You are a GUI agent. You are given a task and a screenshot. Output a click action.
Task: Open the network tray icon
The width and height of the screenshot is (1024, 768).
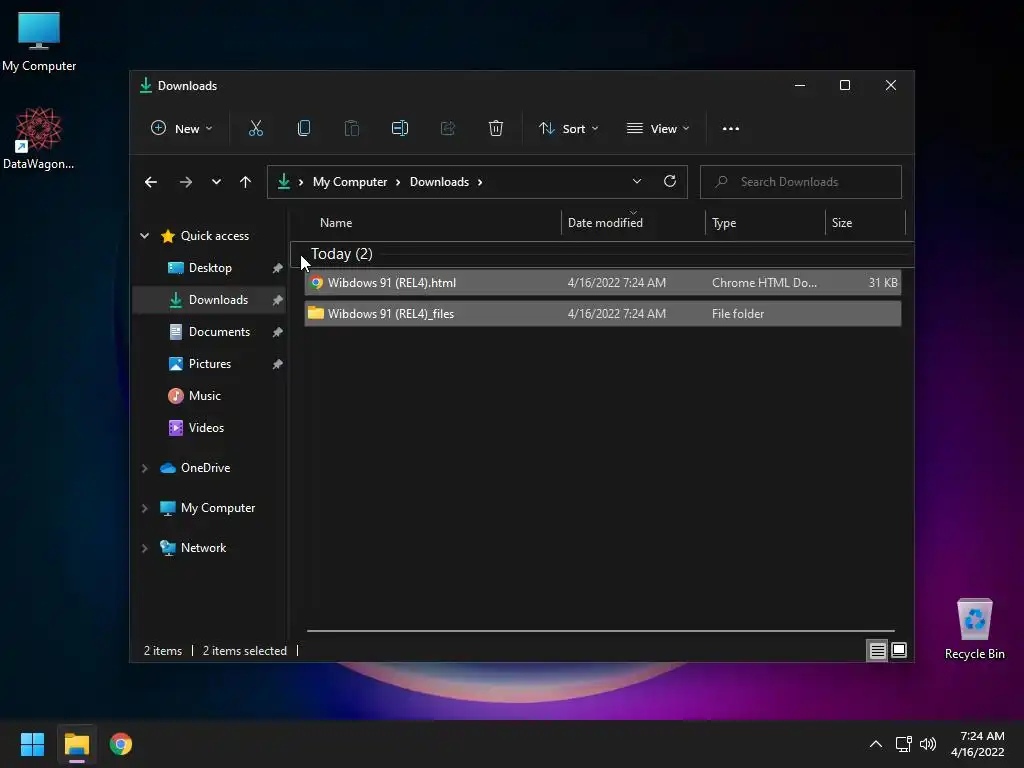point(903,744)
